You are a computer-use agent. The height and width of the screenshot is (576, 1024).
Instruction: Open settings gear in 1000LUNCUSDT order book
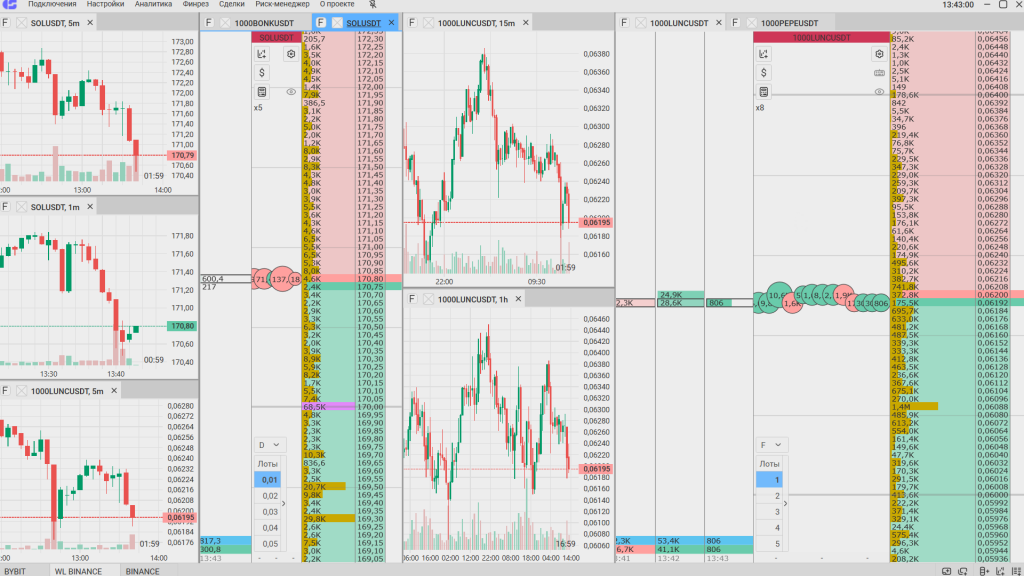click(879, 54)
